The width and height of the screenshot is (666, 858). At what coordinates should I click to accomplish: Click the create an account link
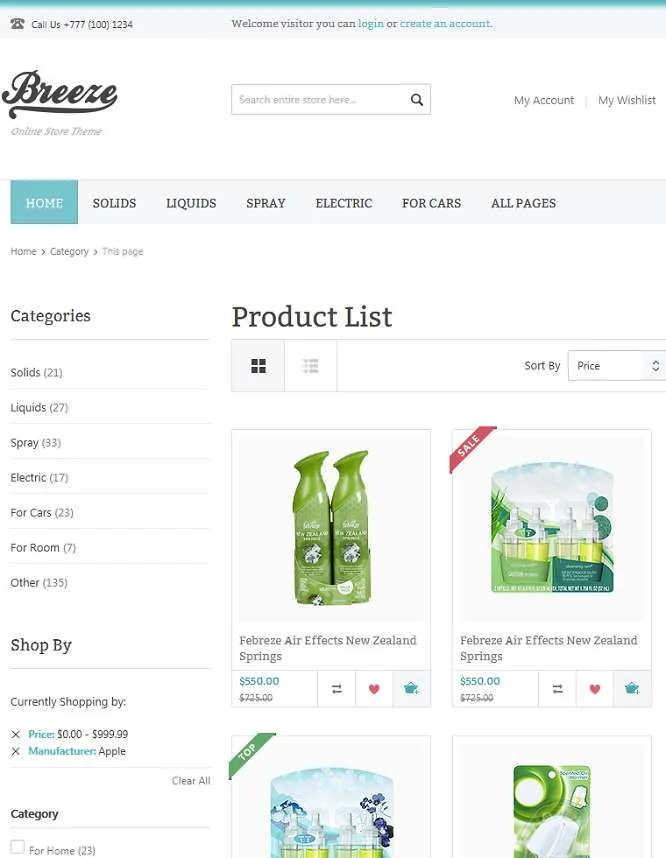(x=445, y=24)
